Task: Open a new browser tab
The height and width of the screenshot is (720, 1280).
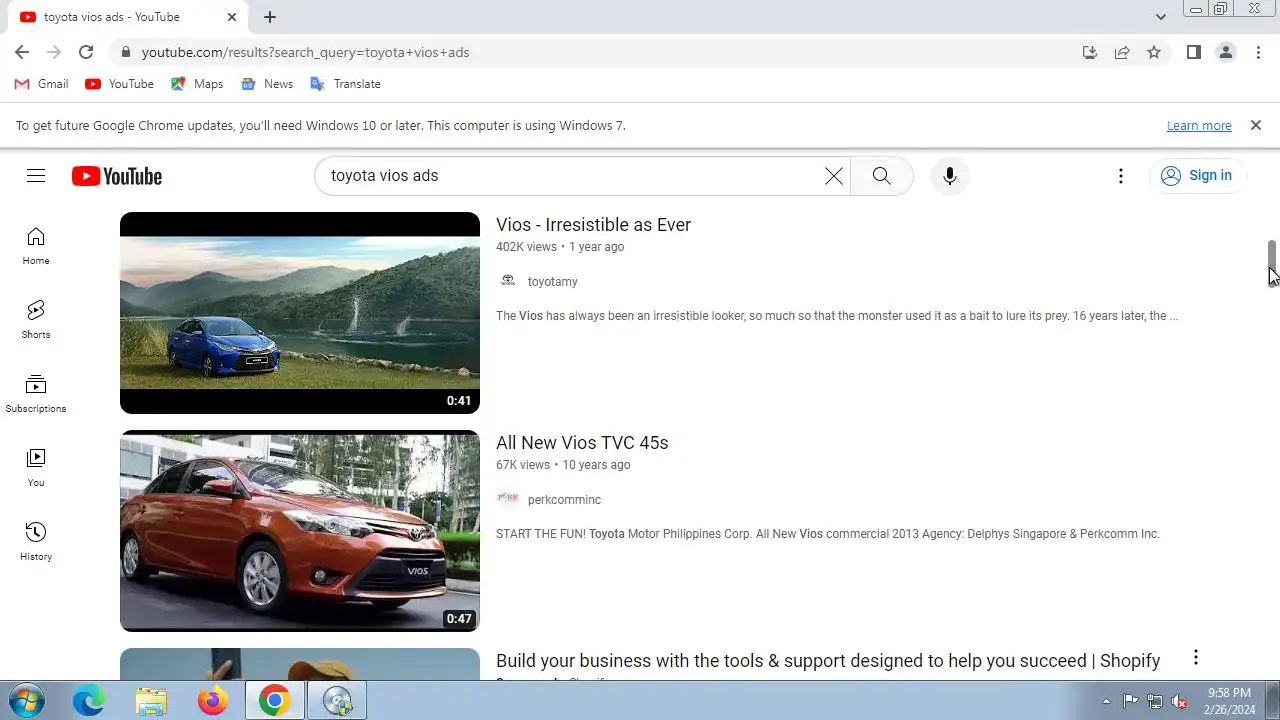Action: [x=270, y=17]
